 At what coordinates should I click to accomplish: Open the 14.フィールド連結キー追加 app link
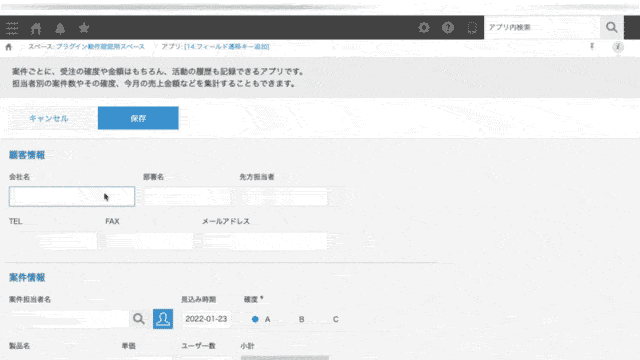(x=227, y=47)
